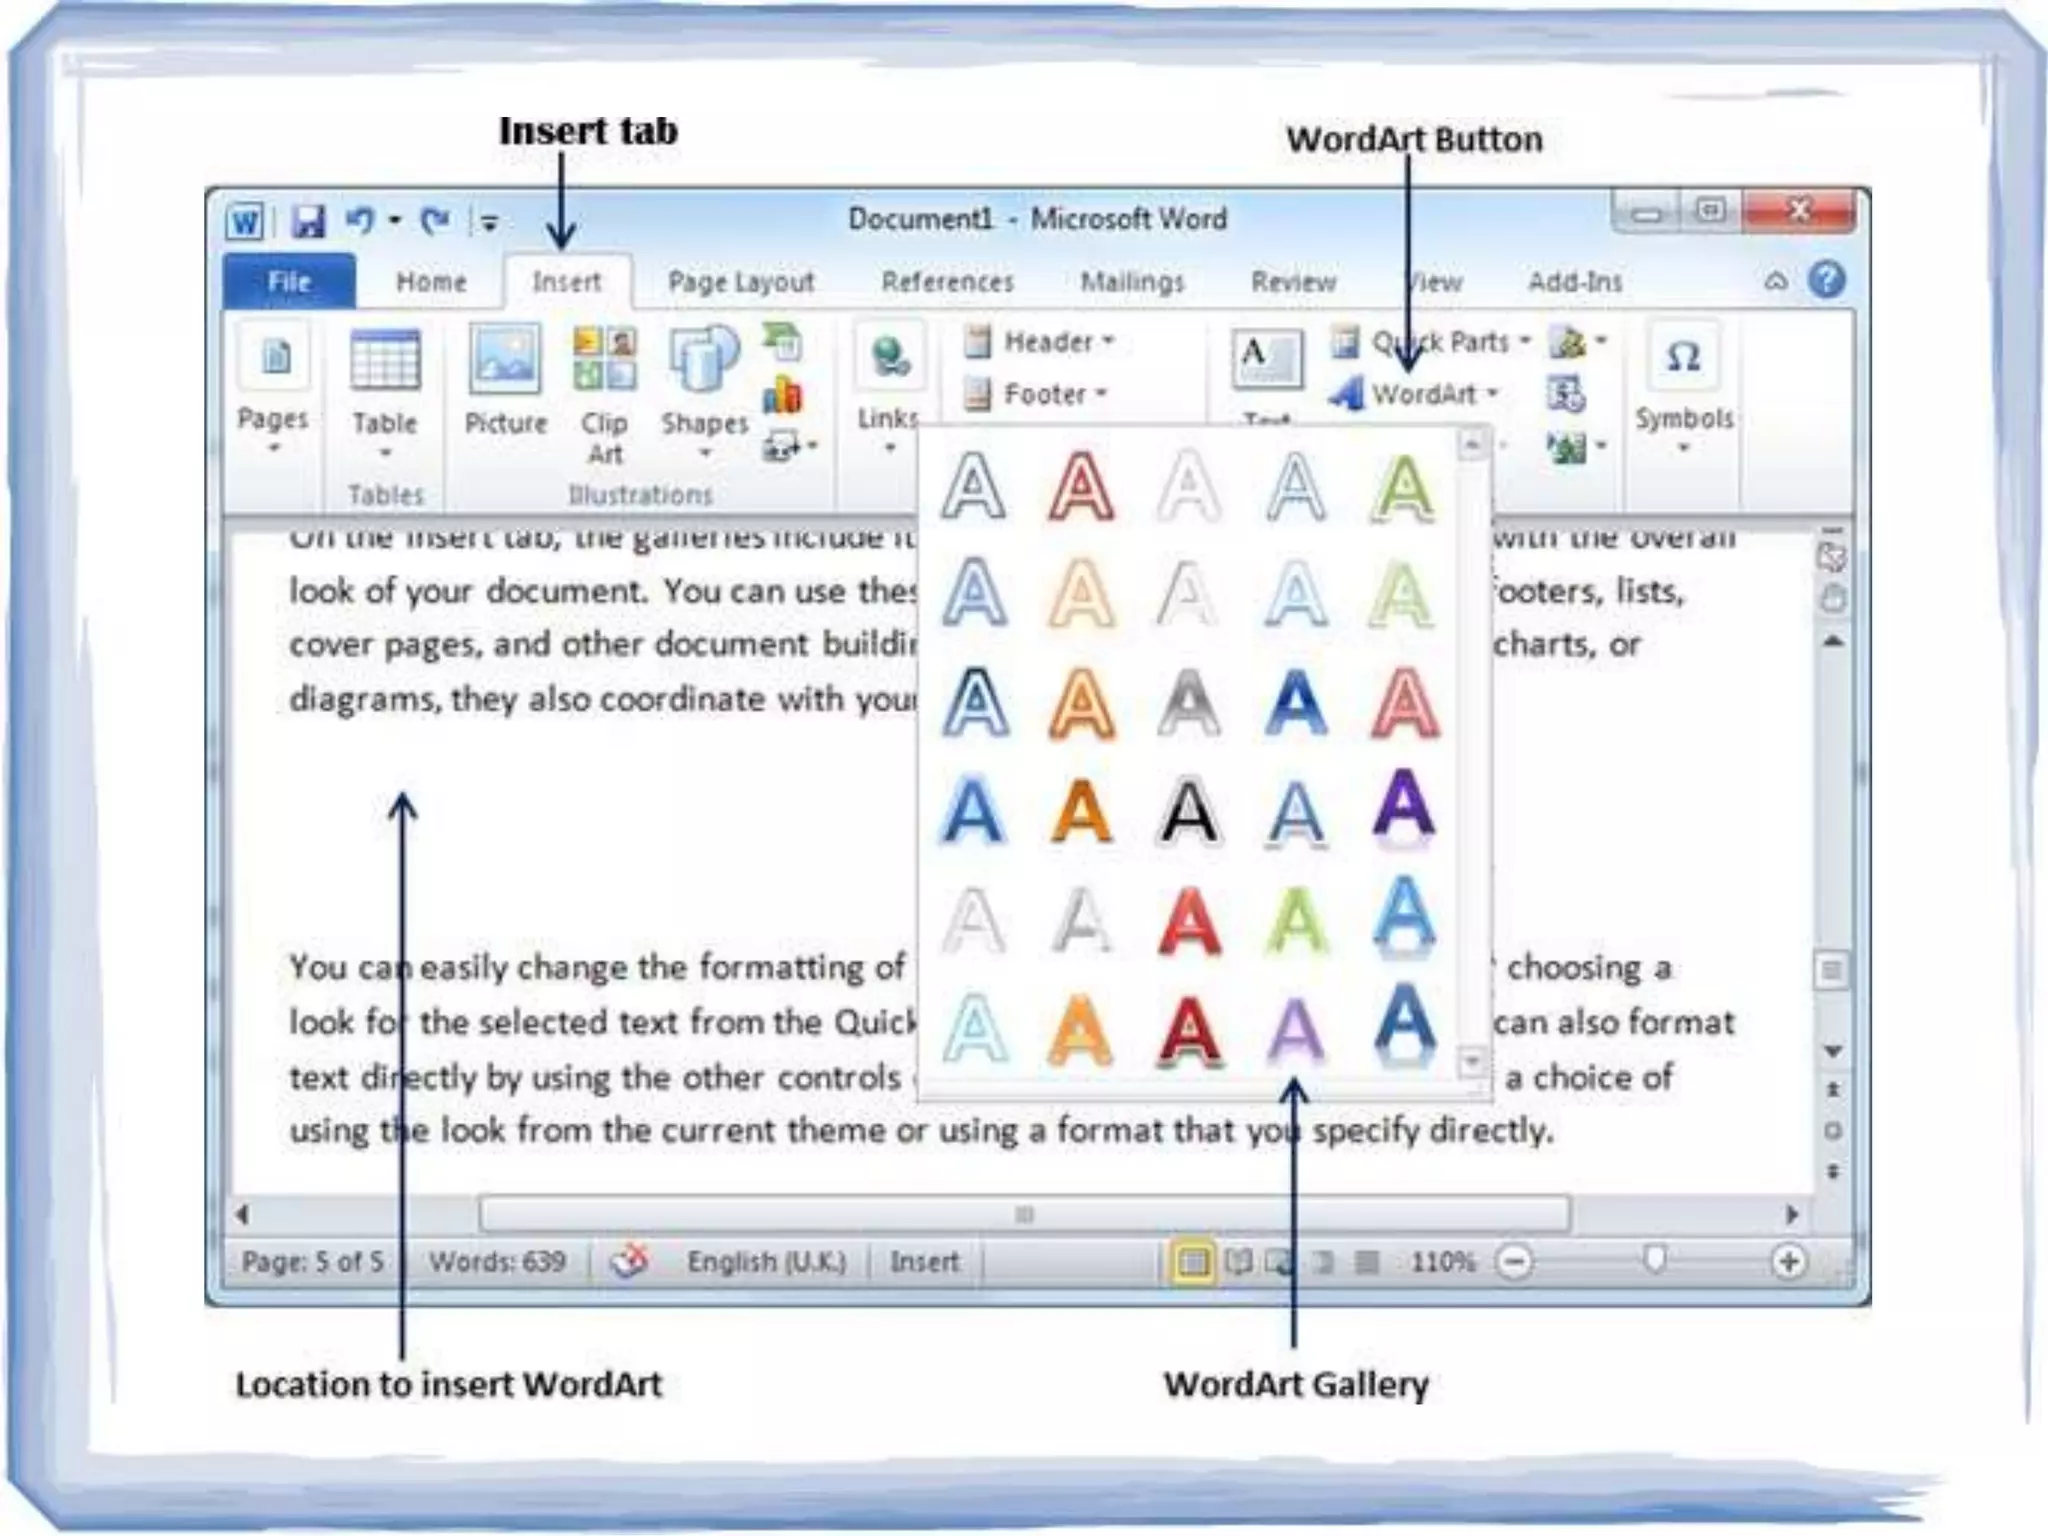Click the Date & Time icon beside WordArt

click(1566, 395)
